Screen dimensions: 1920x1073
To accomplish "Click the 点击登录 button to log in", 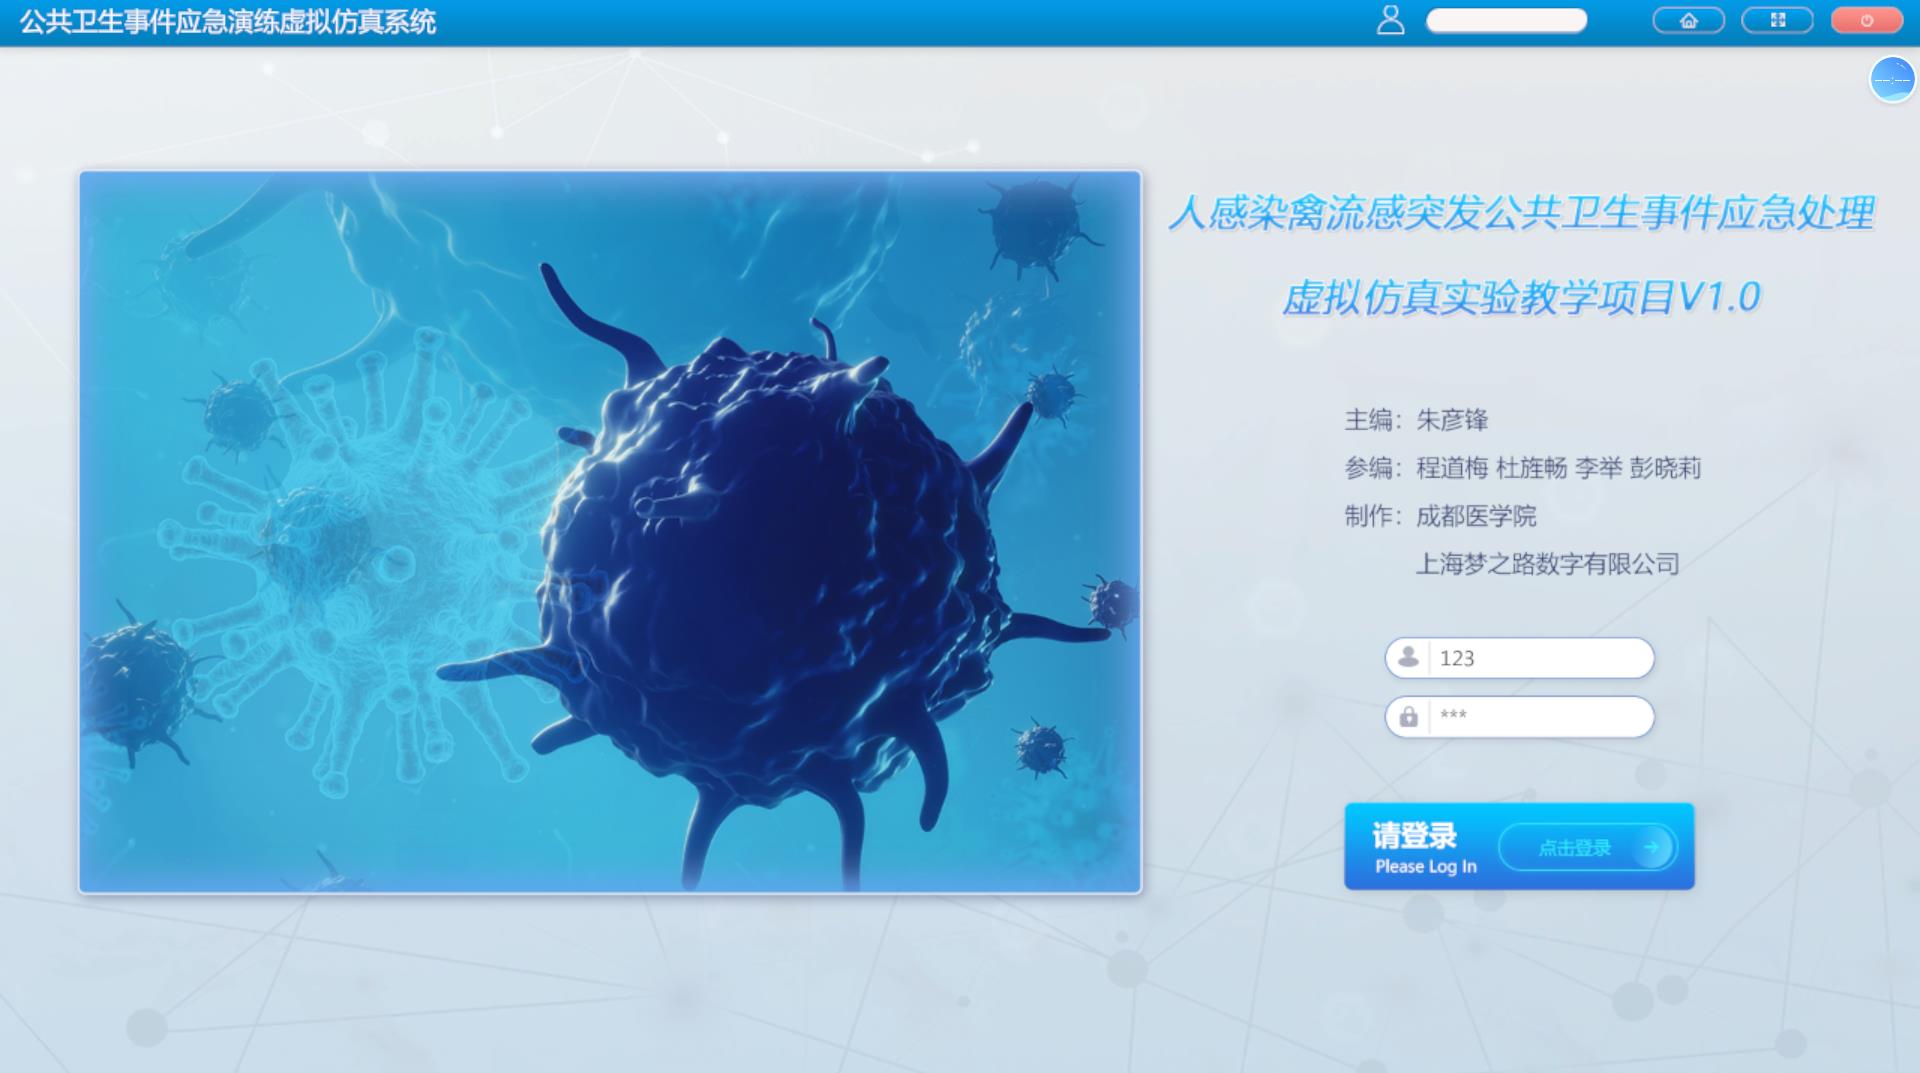I will coord(1587,847).
